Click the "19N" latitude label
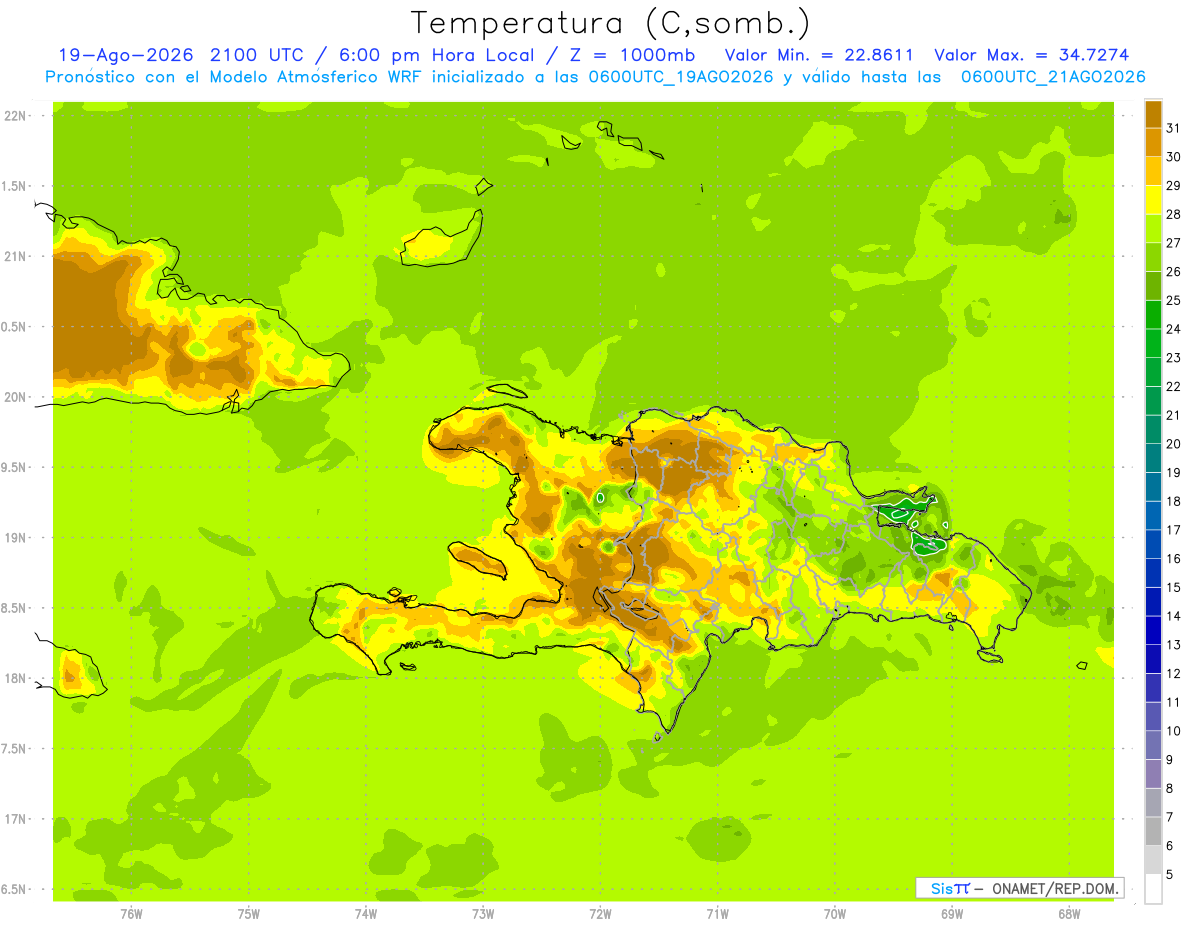 click(14, 537)
